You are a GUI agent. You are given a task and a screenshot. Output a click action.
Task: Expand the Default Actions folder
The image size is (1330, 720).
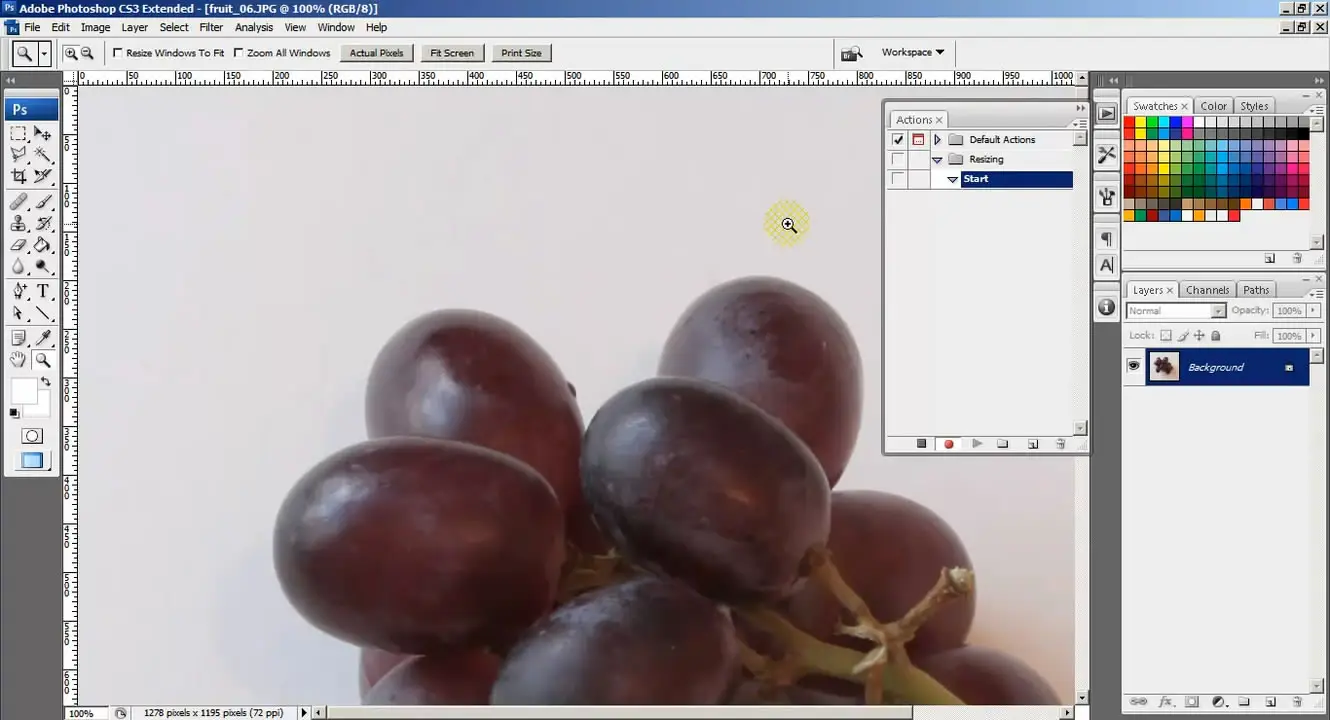coord(937,140)
